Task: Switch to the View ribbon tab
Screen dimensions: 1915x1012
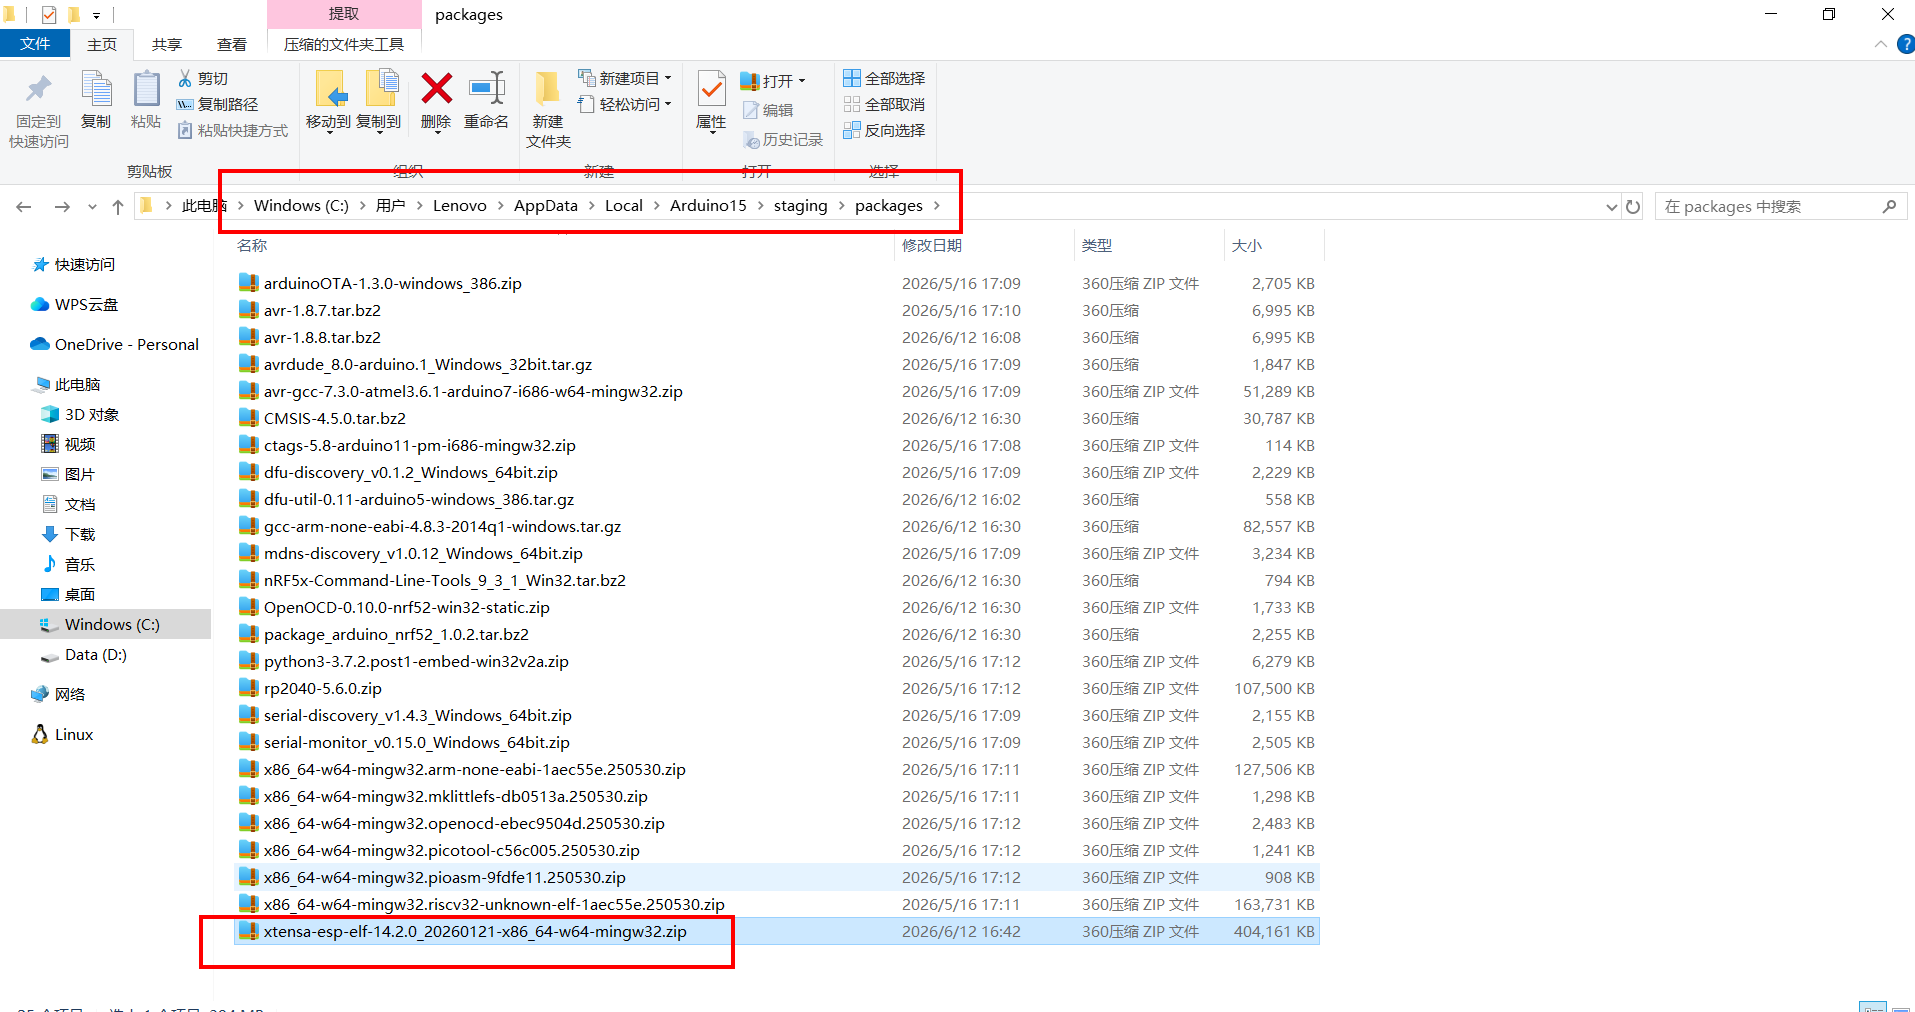Action: tap(232, 44)
